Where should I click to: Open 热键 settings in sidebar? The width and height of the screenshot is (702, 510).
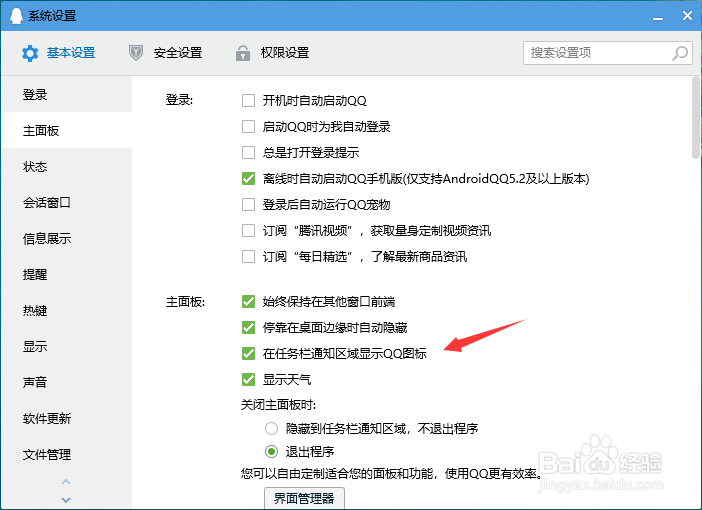[66, 310]
